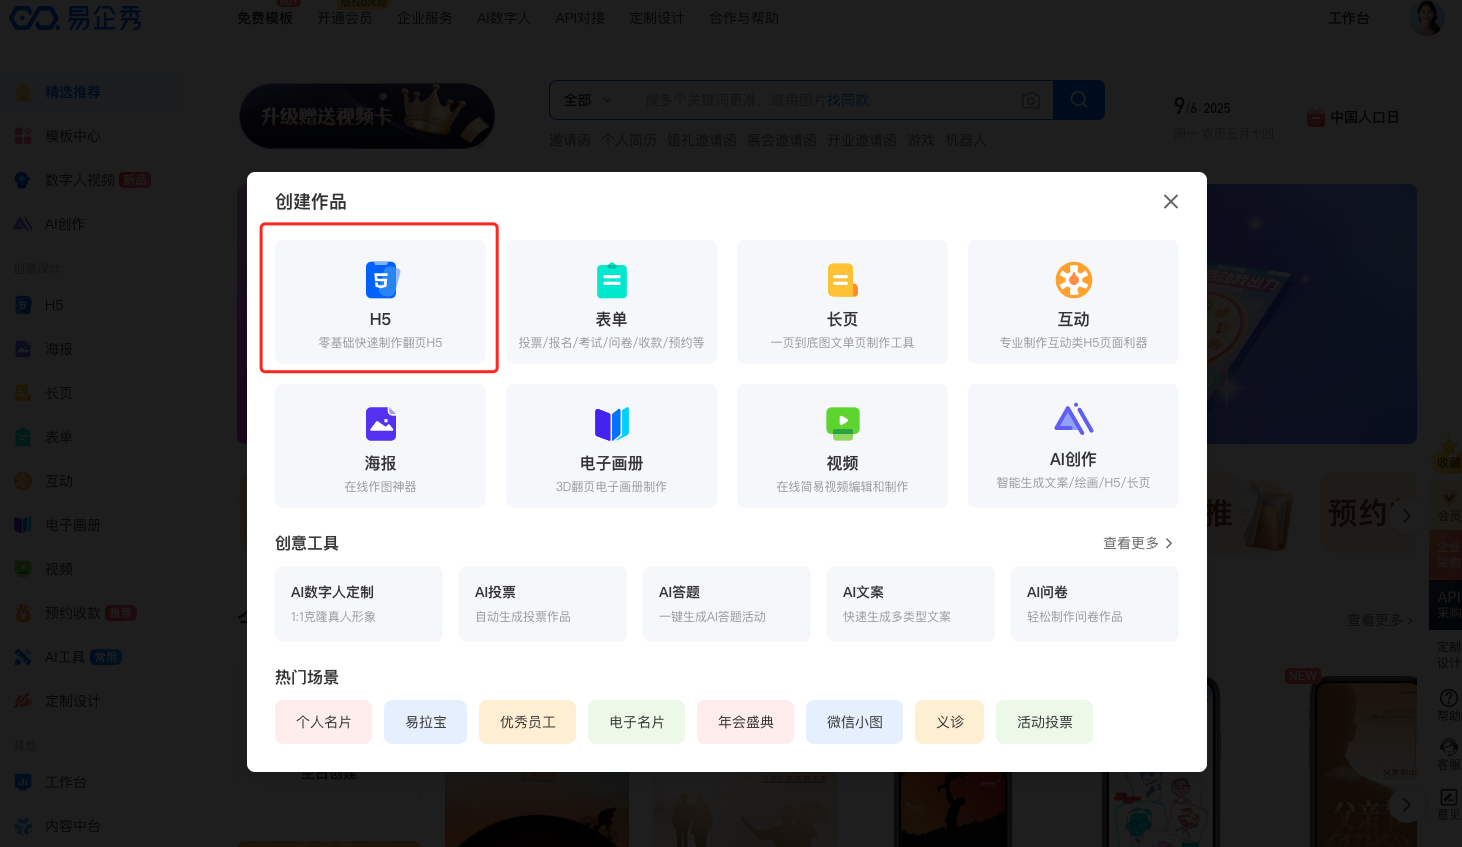The height and width of the screenshot is (847, 1462).
Task: Choose the 表单 form icon
Action: click(611, 281)
